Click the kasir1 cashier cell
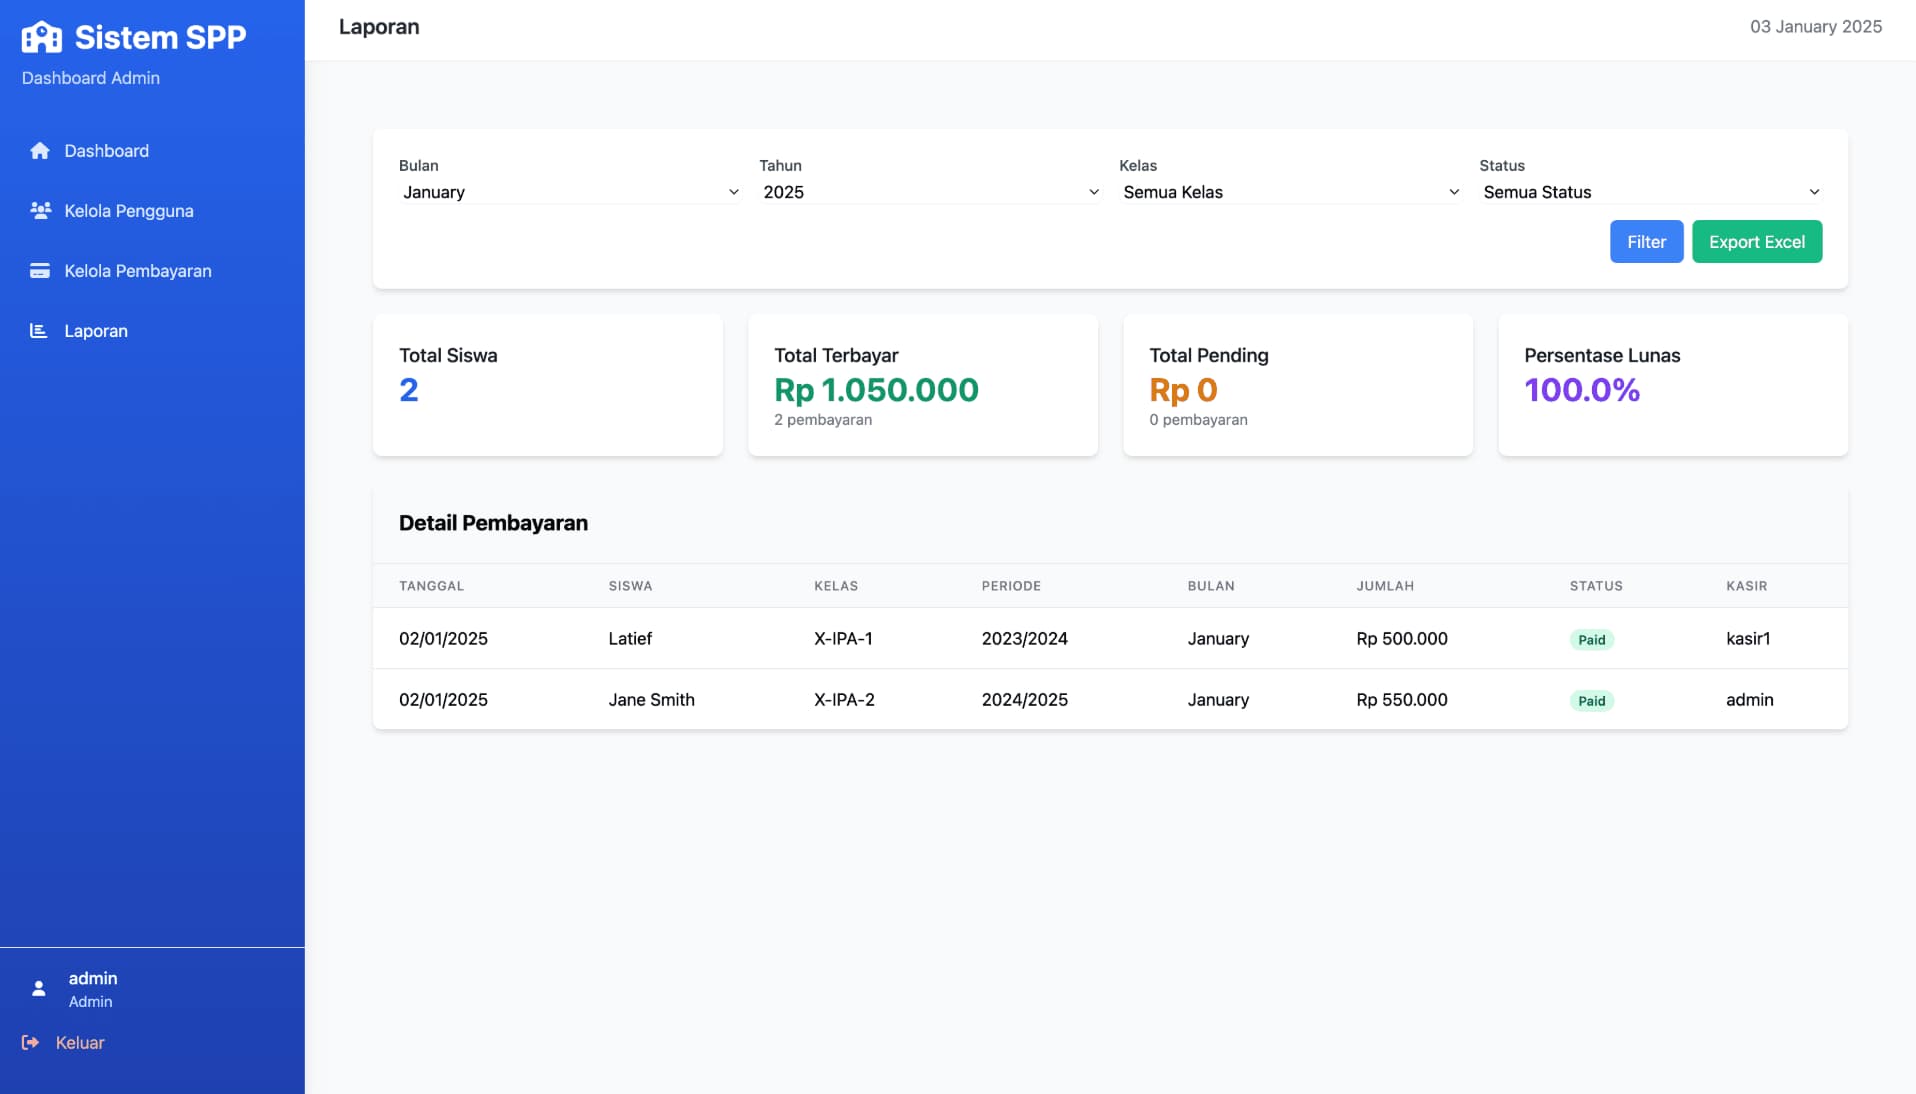Screen dimensions: 1916x1094 click(x=1748, y=639)
